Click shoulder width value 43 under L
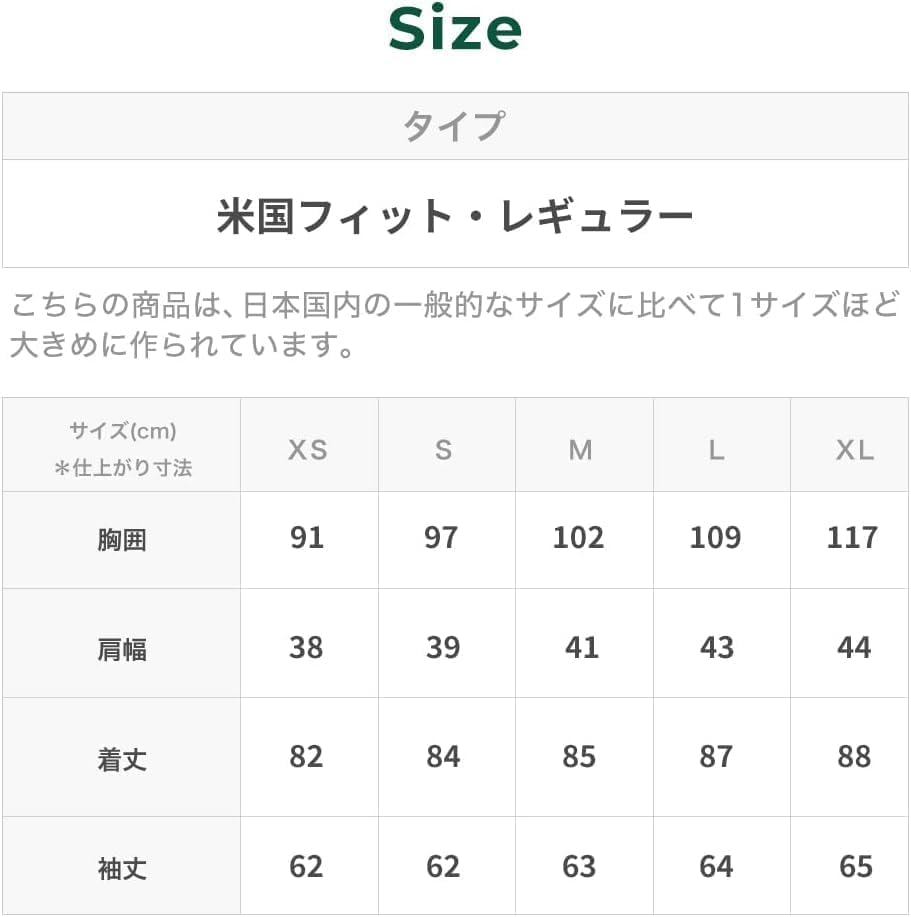Viewport: 911px width, 917px height. (717, 648)
